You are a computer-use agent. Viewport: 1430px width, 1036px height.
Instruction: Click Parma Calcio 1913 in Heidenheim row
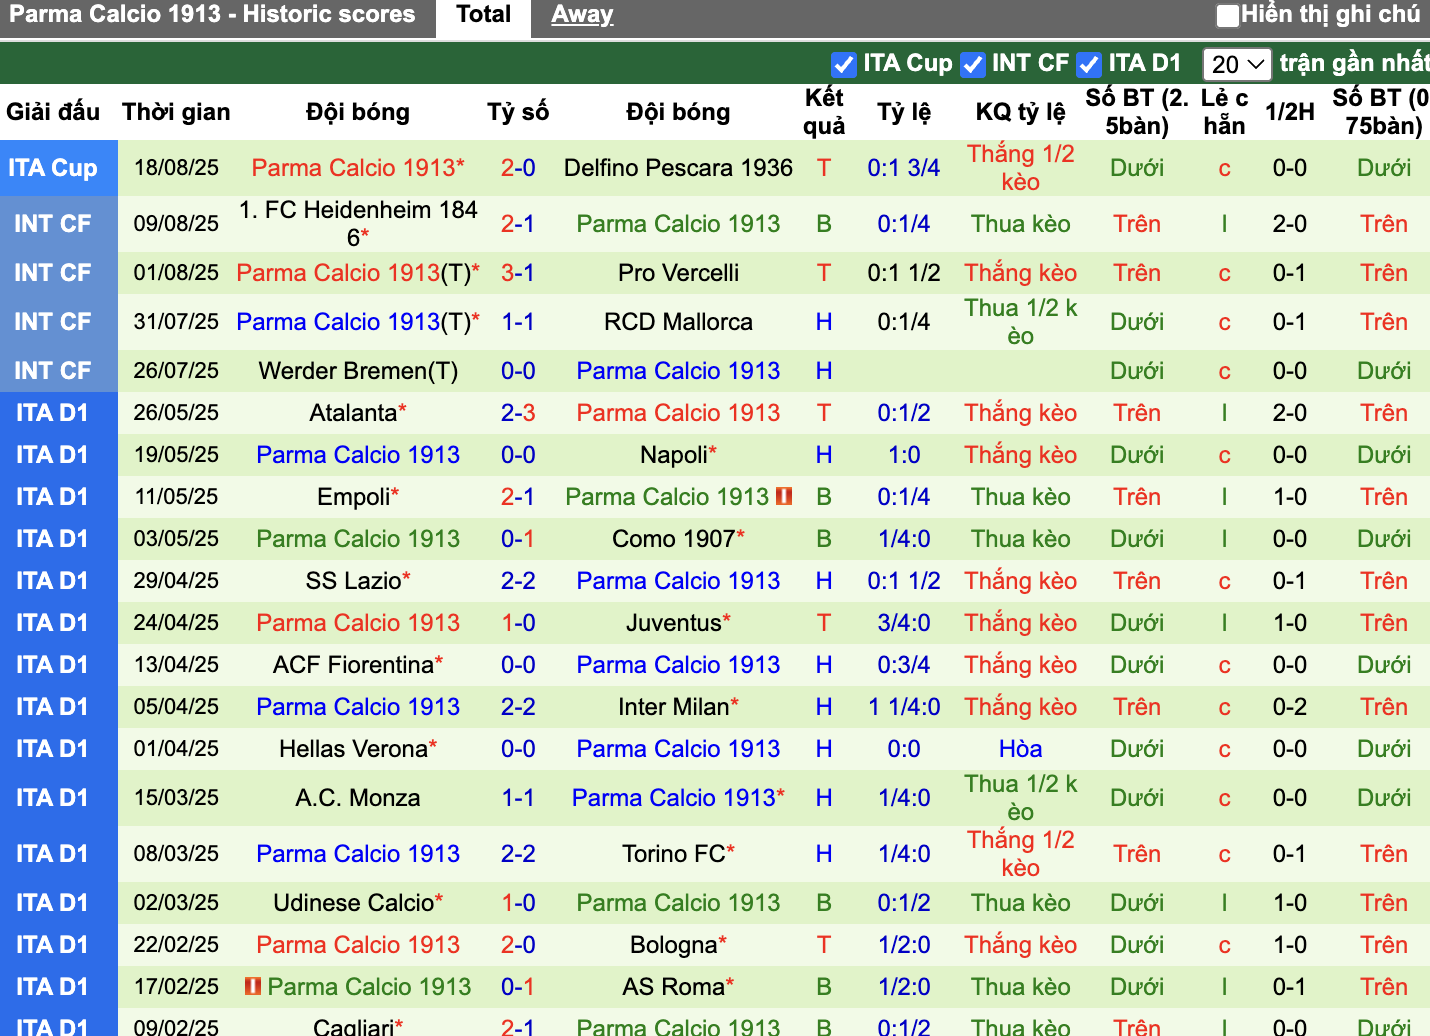tap(678, 224)
